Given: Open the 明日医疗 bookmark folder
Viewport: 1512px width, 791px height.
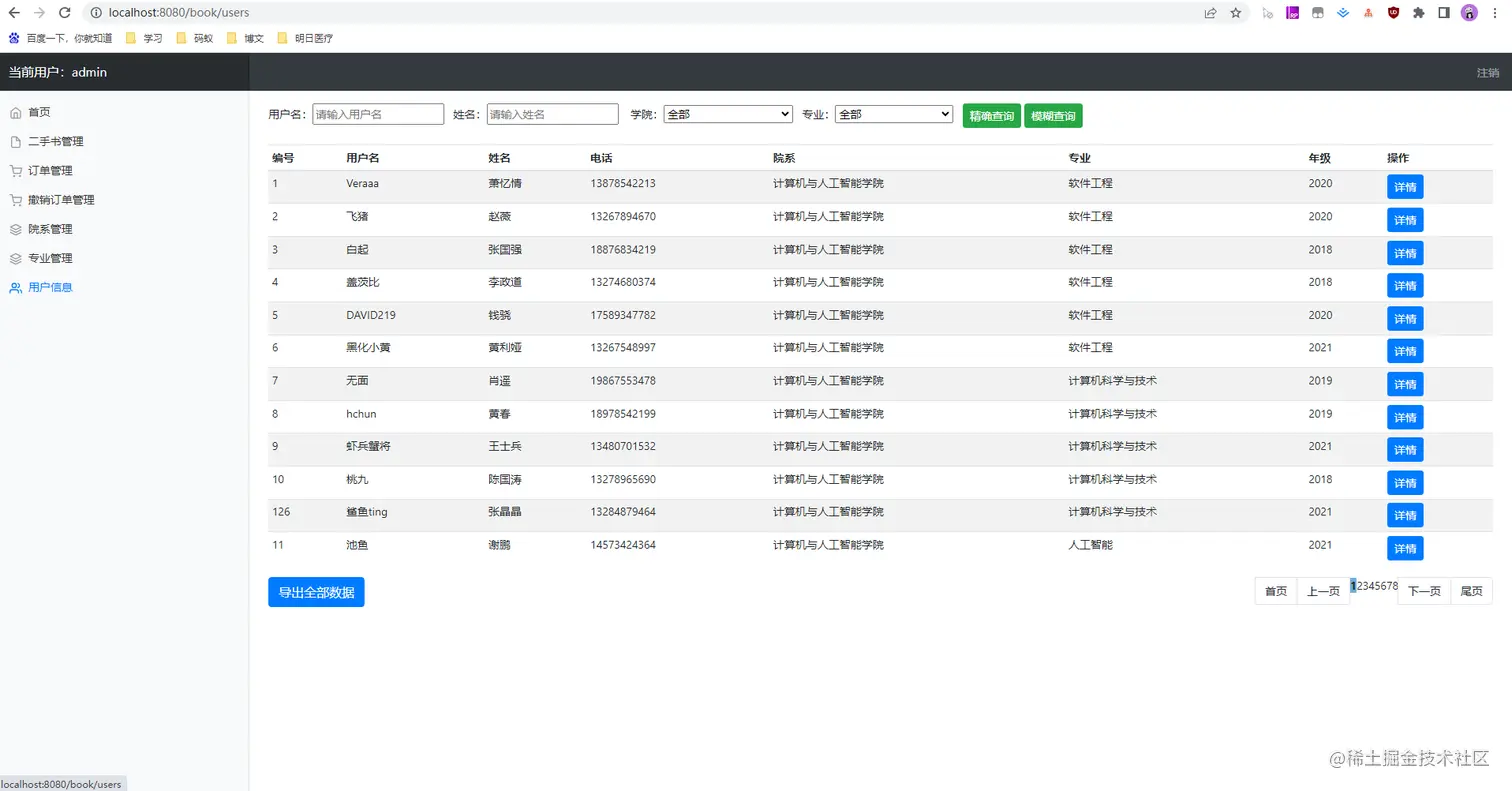Looking at the screenshot, I should pyautogui.click(x=305, y=39).
